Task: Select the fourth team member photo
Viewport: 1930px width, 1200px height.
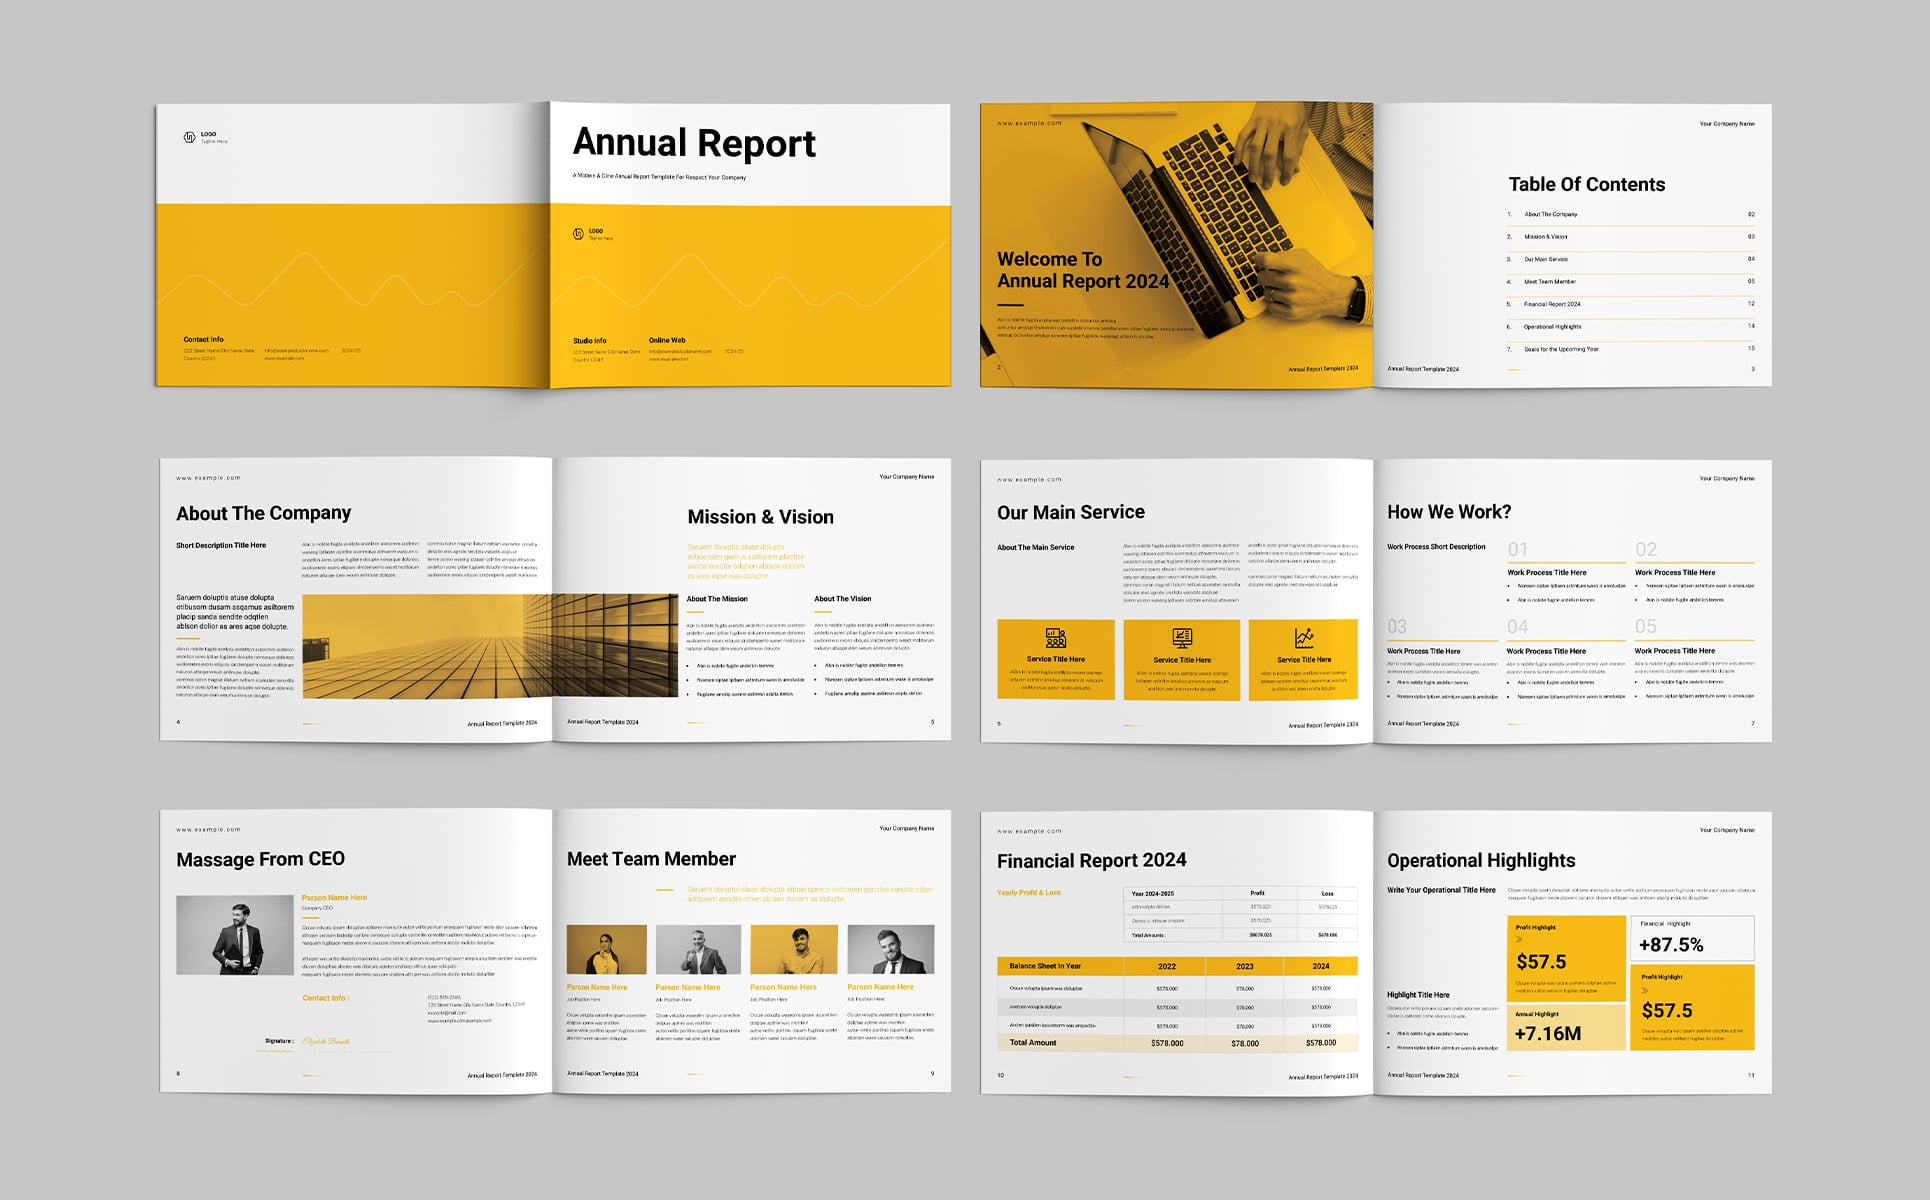Action: click(890, 949)
